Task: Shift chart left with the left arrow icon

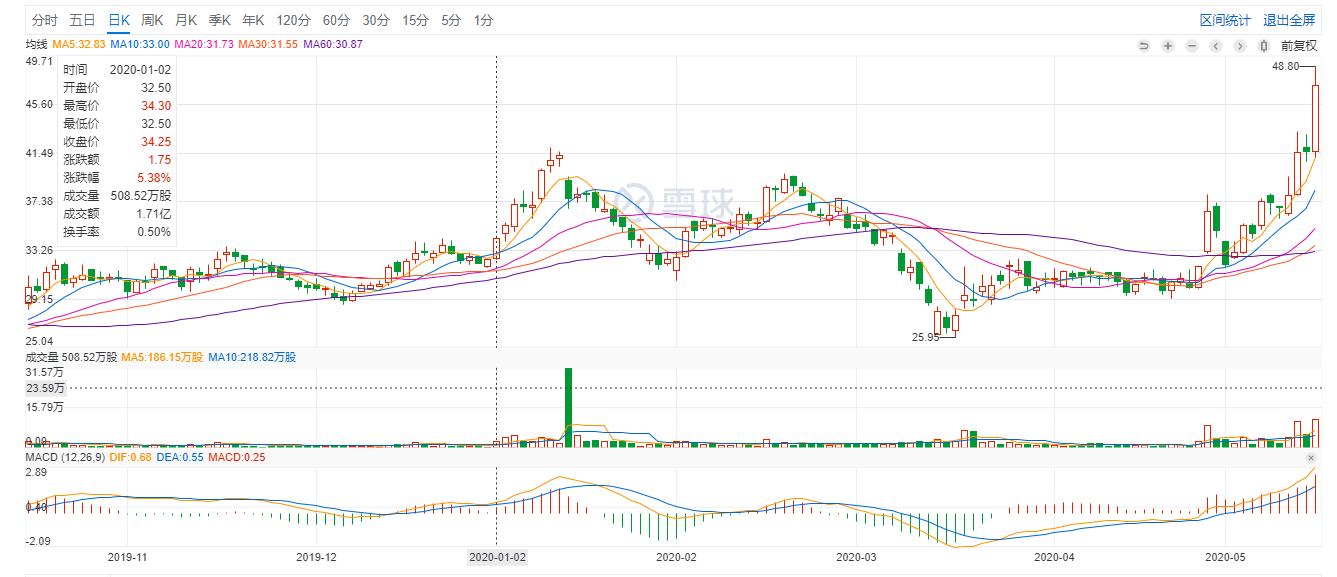Action: [x=1216, y=45]
